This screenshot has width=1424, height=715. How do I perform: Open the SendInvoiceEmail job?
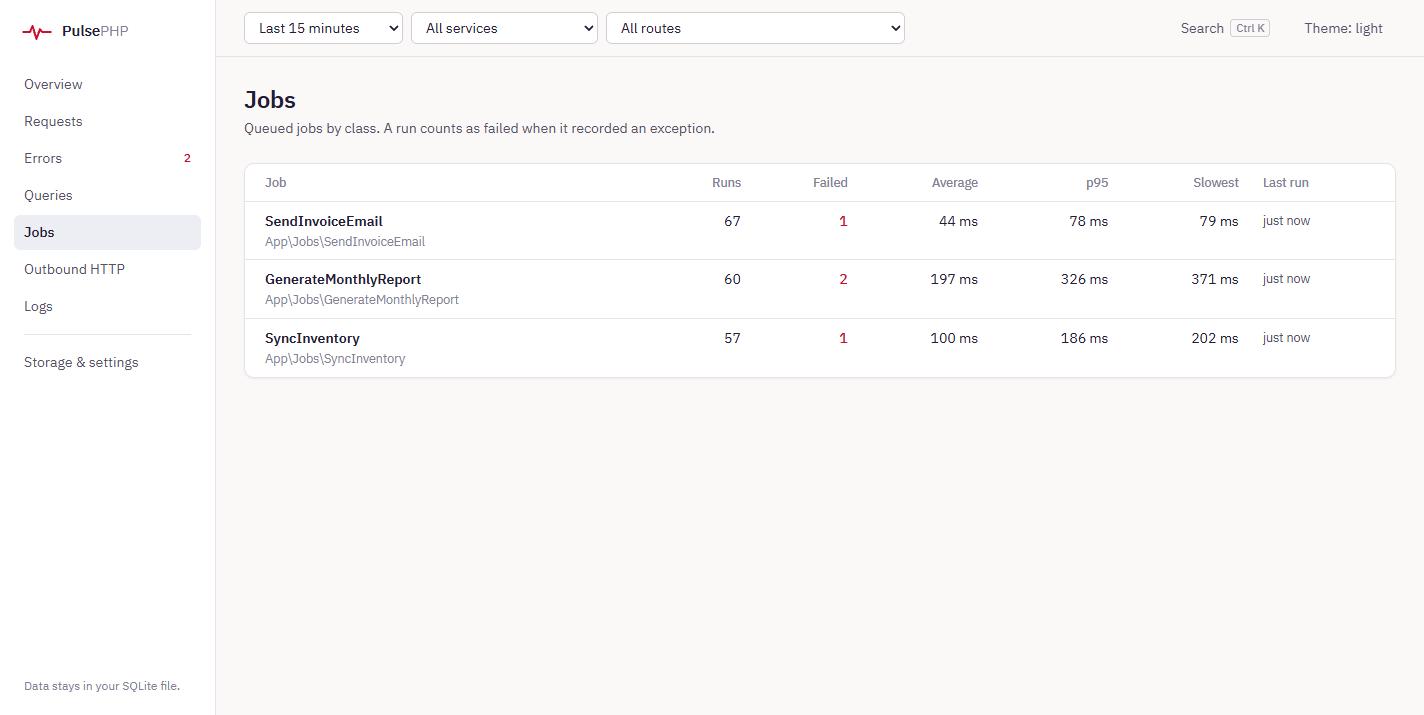pos(323,221)
